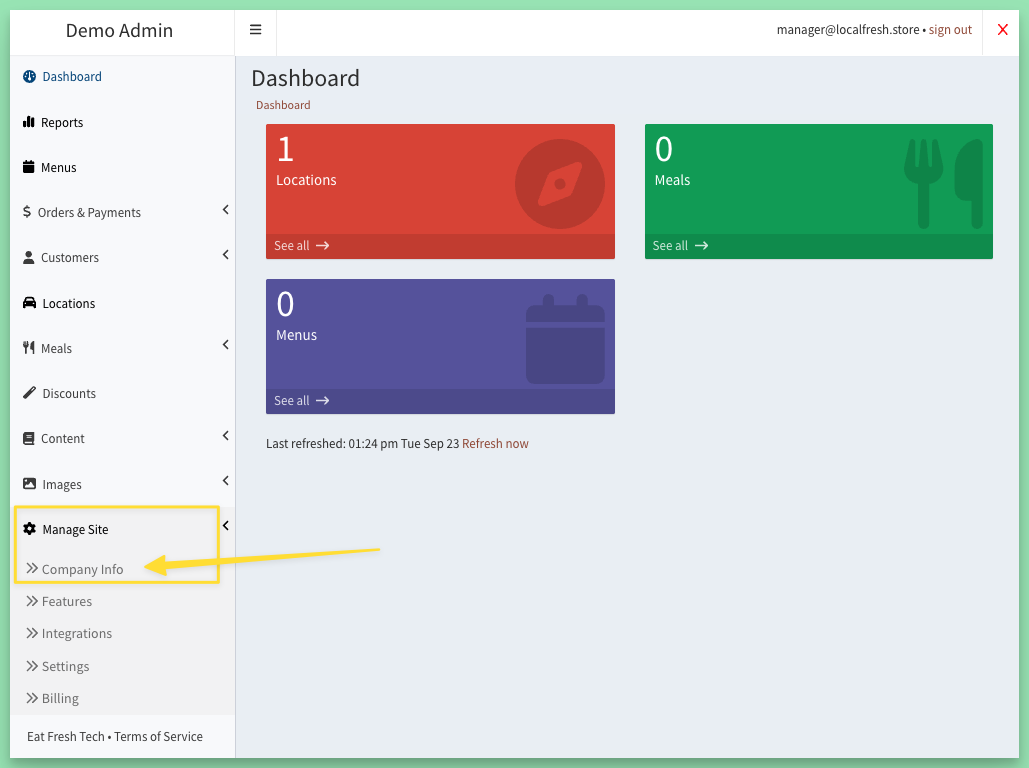The height and width of the screenshot is (768, 1029).
Task: Click the Content book icon
Action: tap(29, 438)
